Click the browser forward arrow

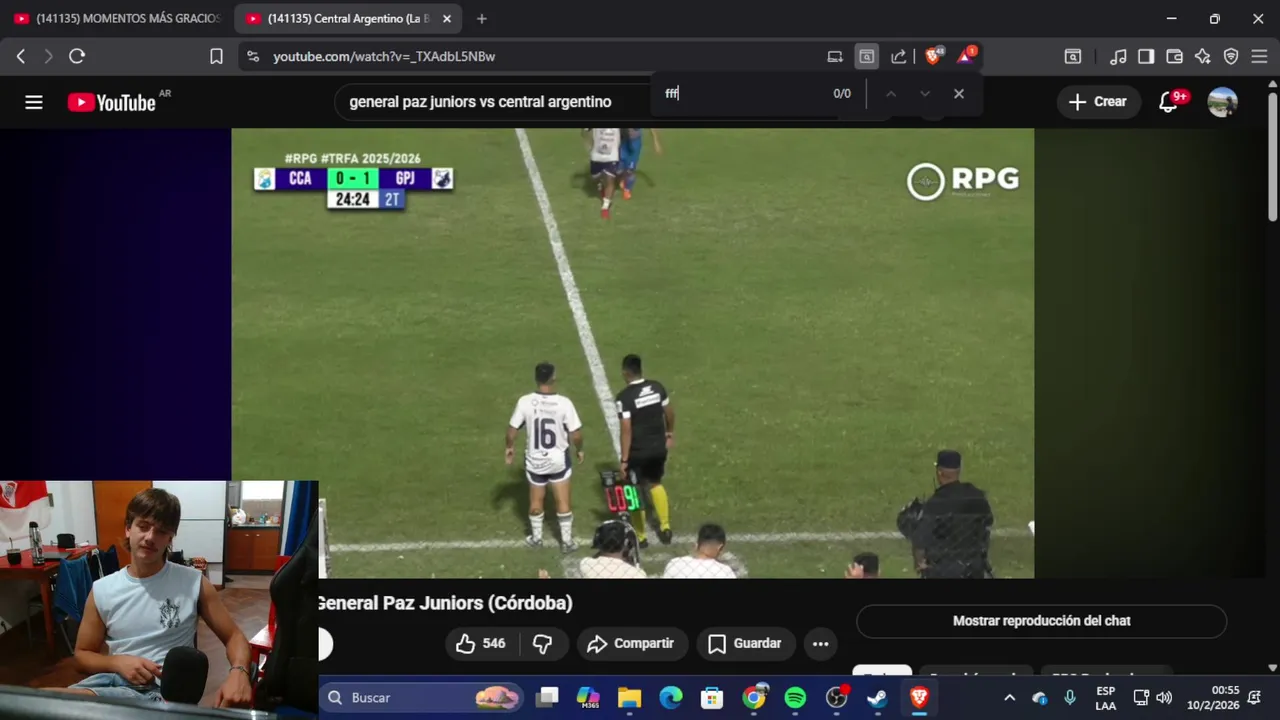pyautogui.click(x=48, y=57)
